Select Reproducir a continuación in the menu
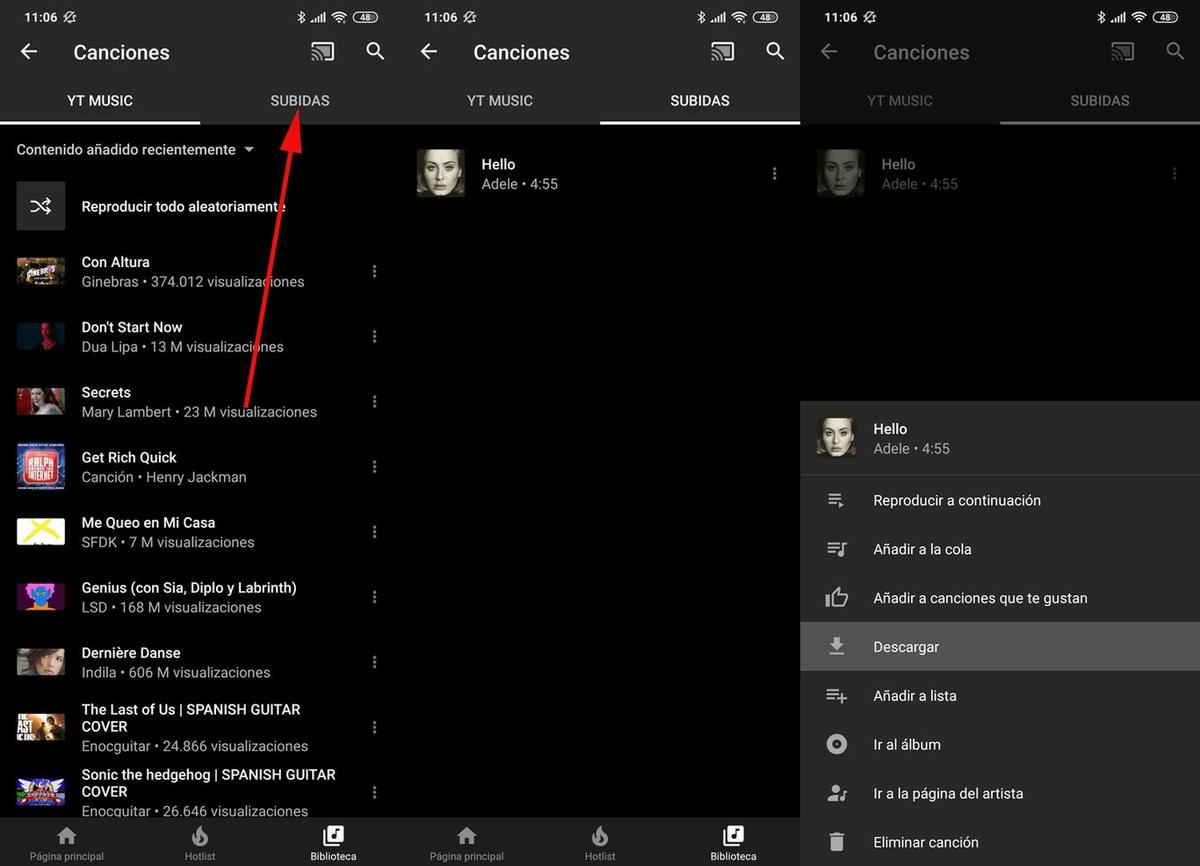This screenshot has width=1200, height=866. tap(836, 500)
